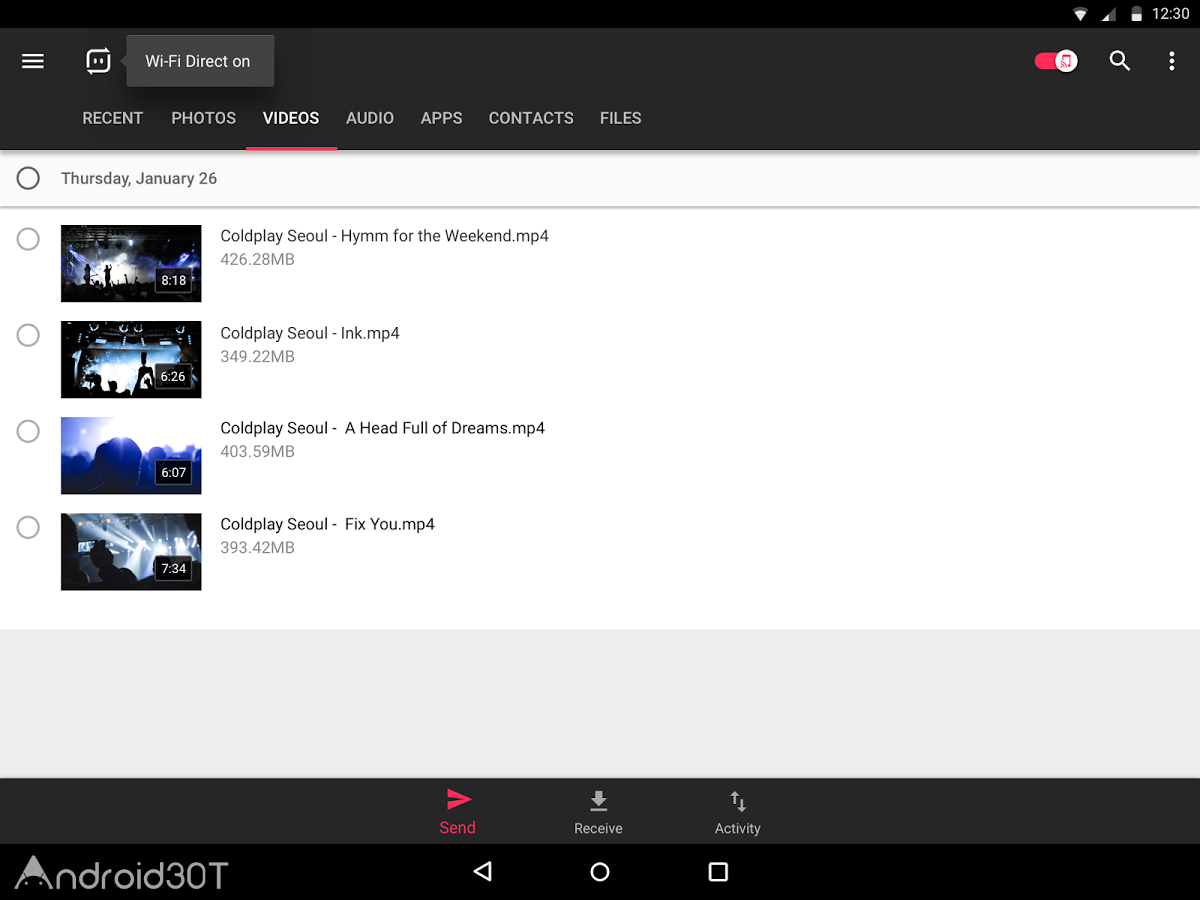Click the Hymm for the Weekend.mp4 filename

[x=385, y=236]
